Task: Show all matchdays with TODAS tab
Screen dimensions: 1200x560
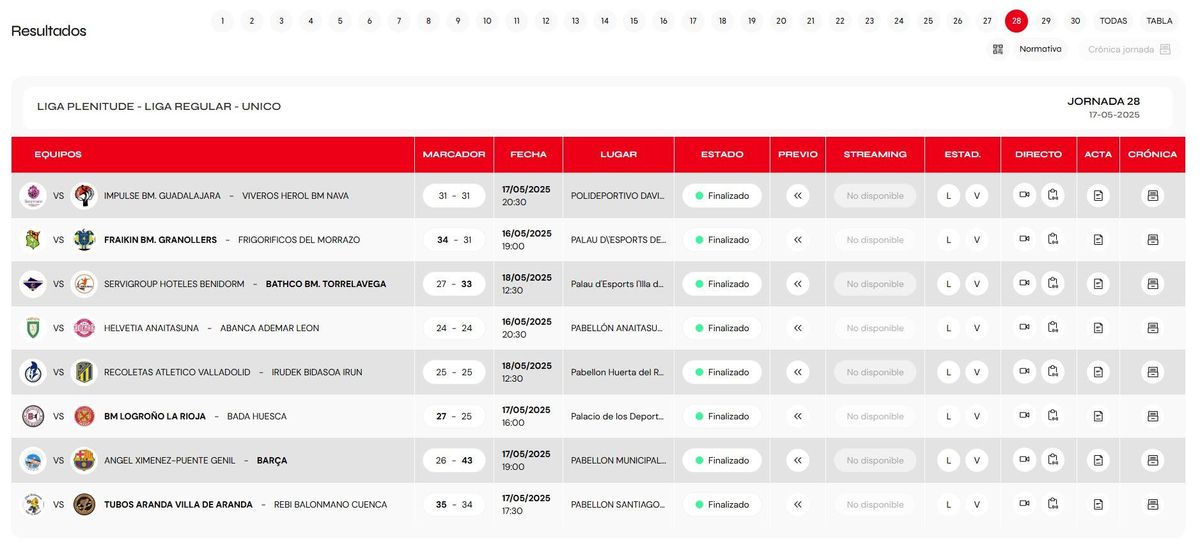Action: point(1113,21)
